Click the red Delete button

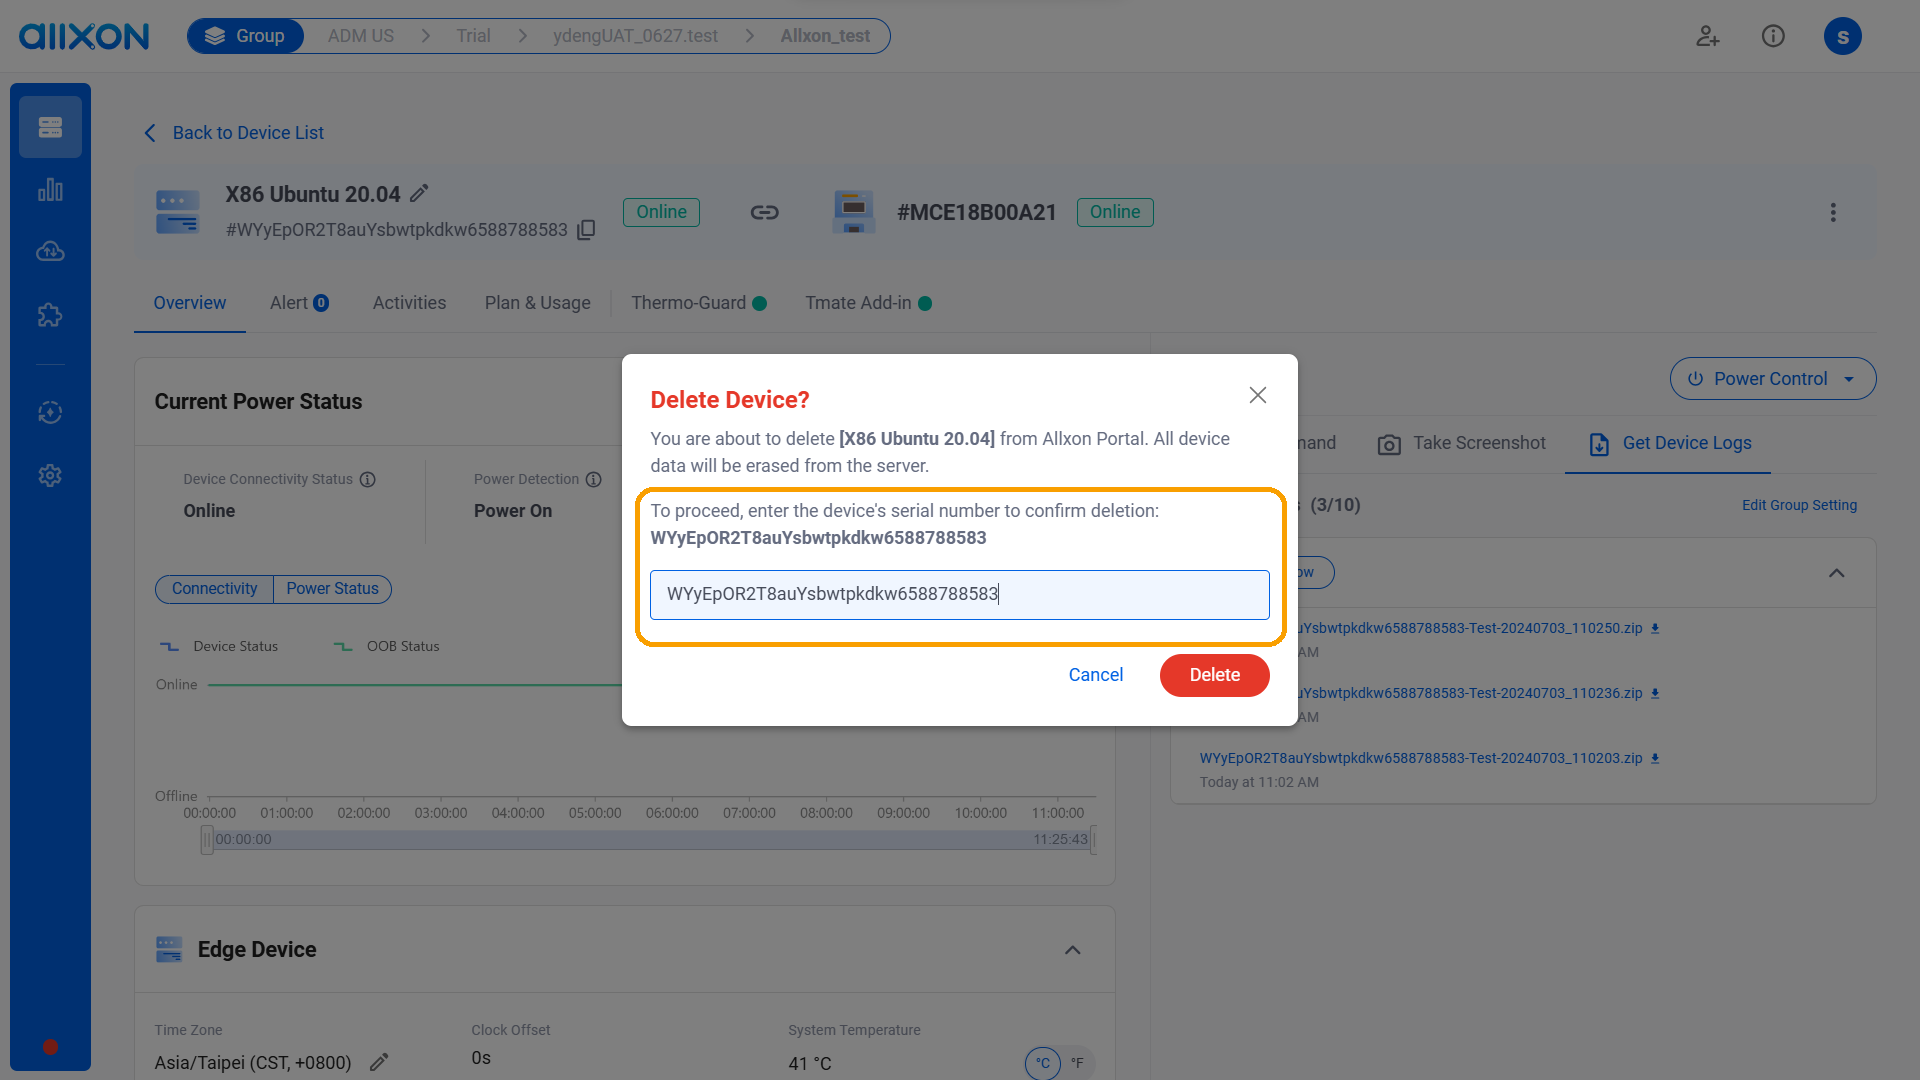point(1214,675)
